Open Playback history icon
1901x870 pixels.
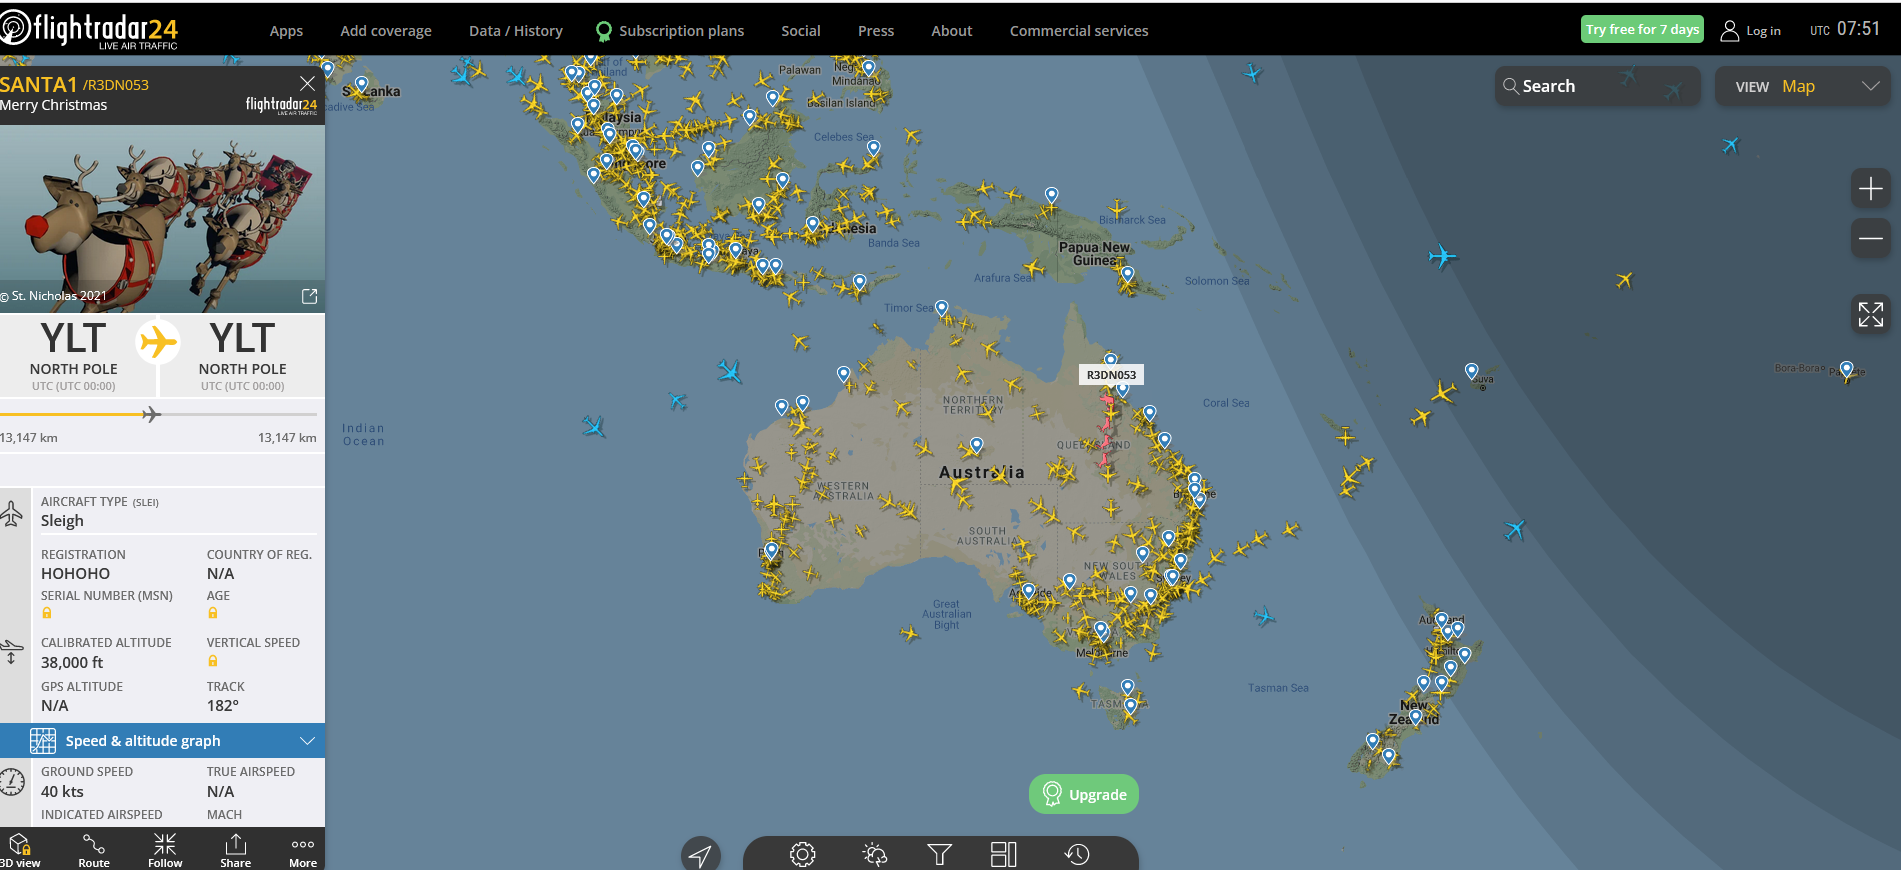pyautogui.click(x=1077, y=854)
